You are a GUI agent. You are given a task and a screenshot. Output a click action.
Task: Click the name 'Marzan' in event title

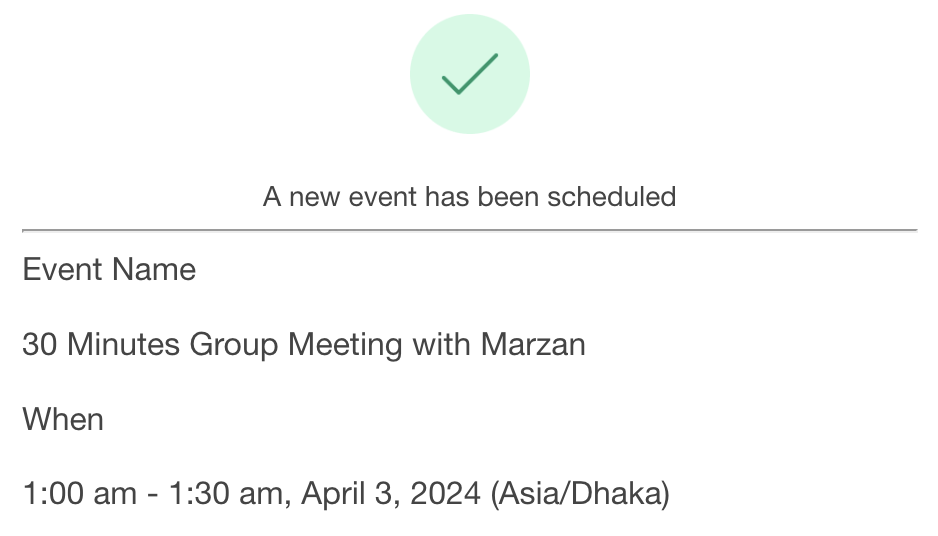pos(533,345)
